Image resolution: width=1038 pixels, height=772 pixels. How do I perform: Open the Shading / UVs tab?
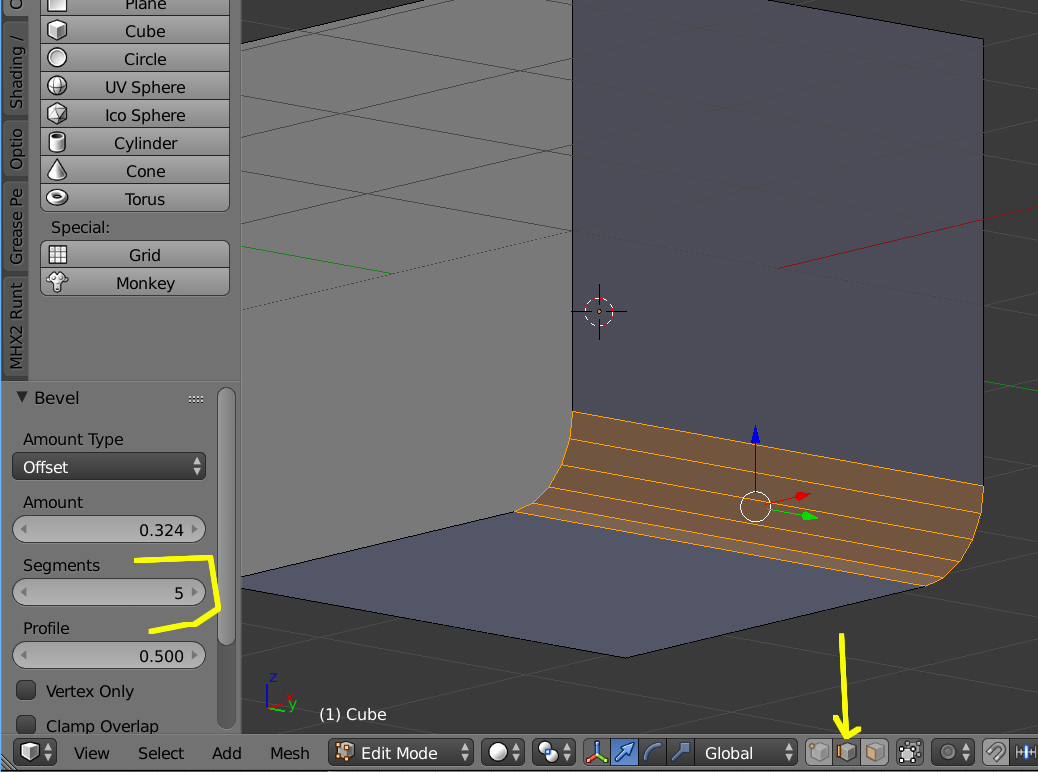coord(16,70)
